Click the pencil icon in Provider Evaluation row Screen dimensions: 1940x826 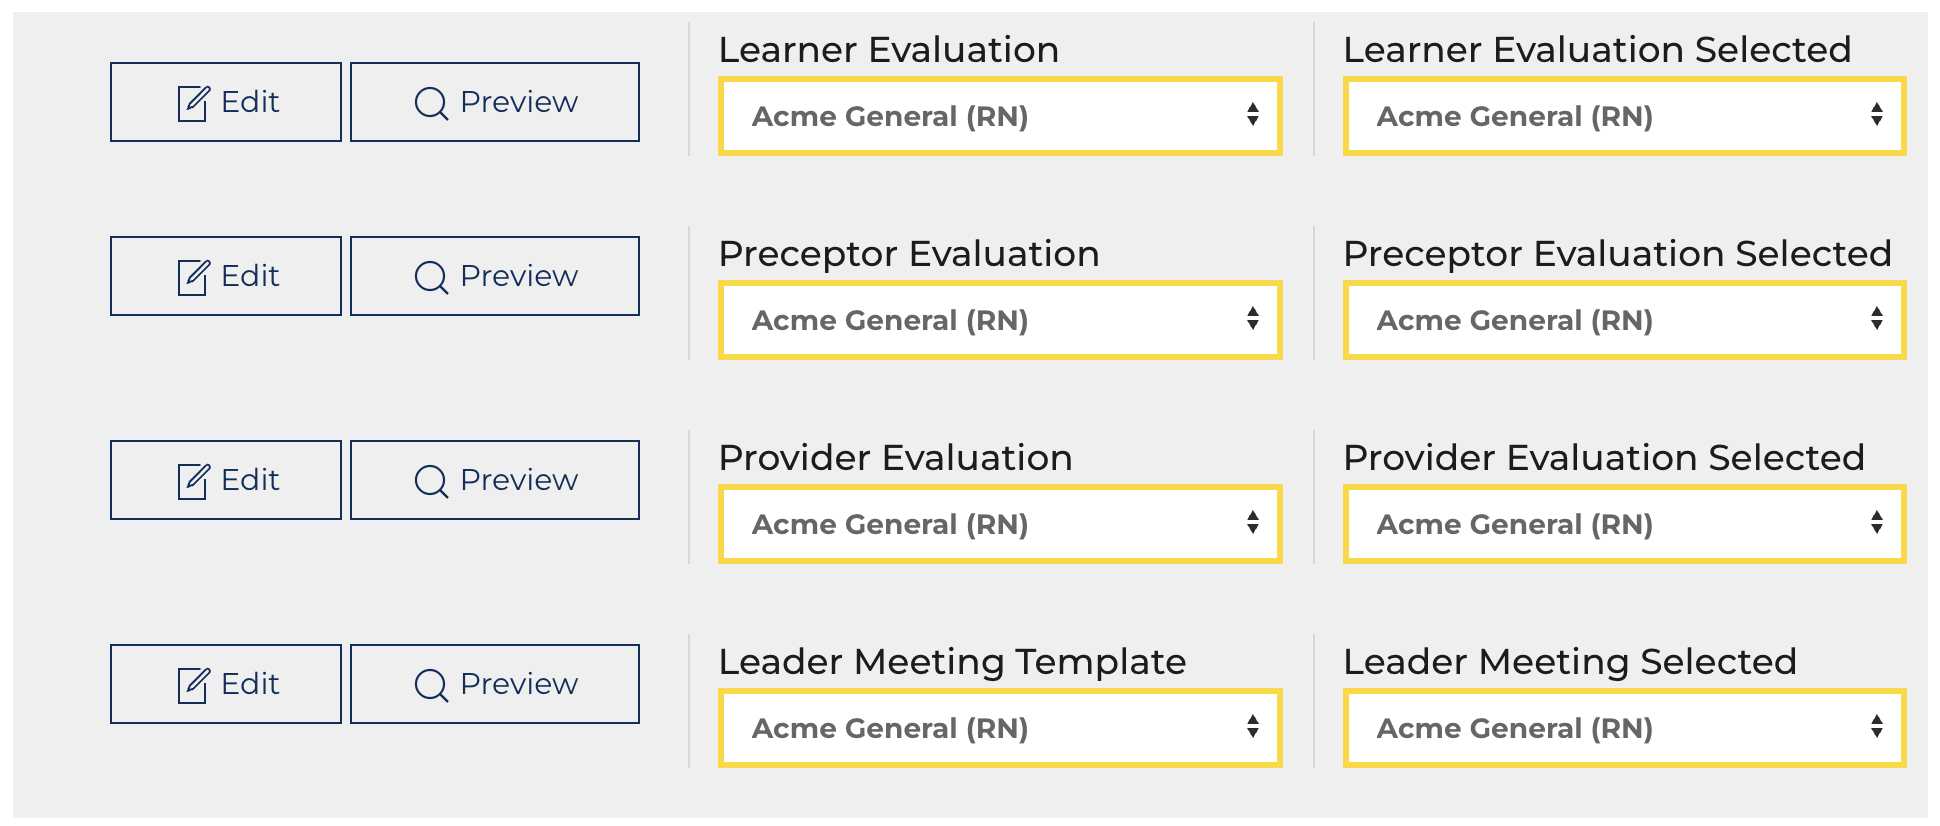[193, 481]
